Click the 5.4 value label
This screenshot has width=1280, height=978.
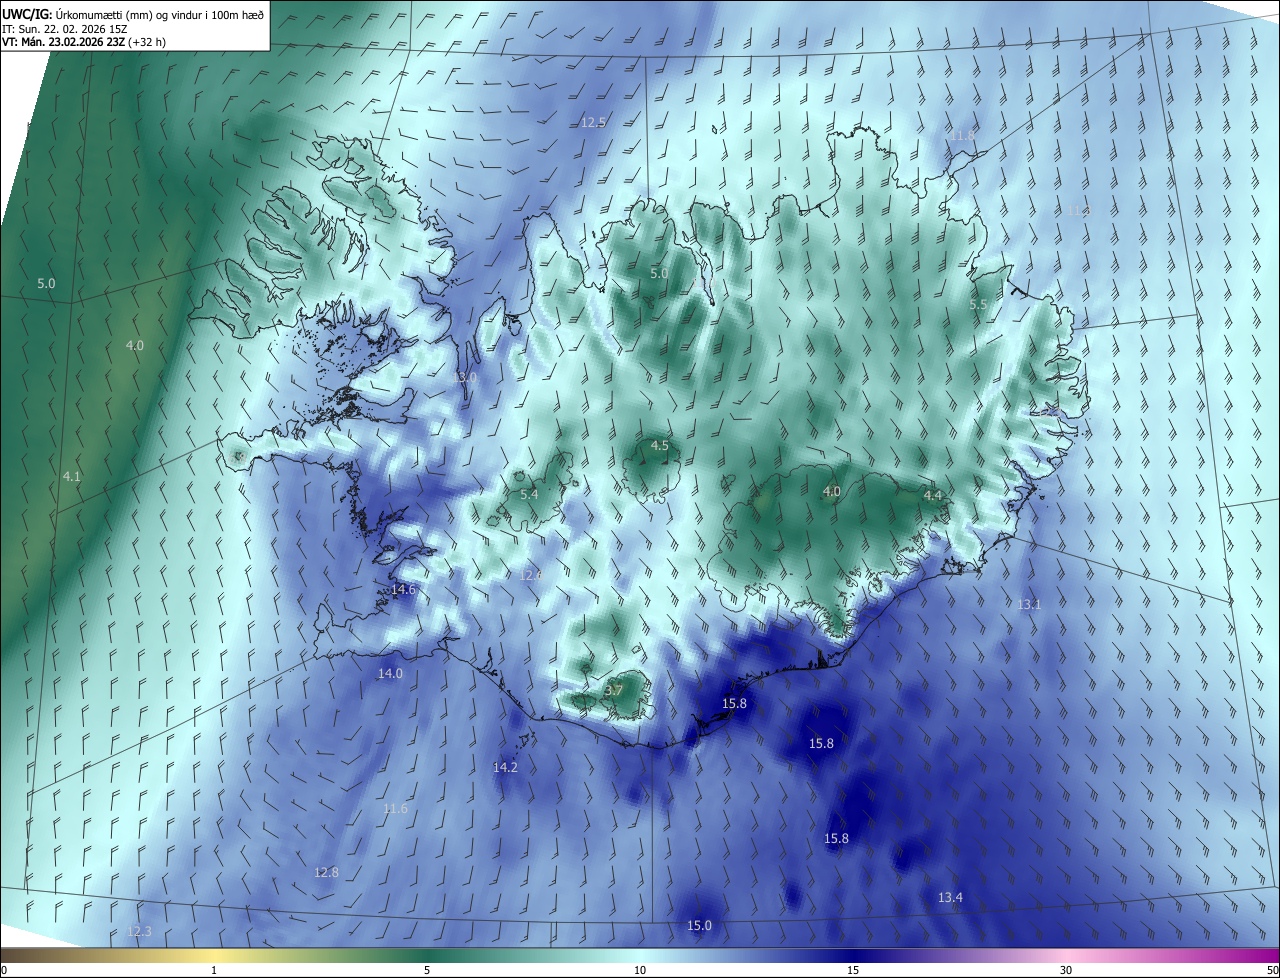pos(529,494)
